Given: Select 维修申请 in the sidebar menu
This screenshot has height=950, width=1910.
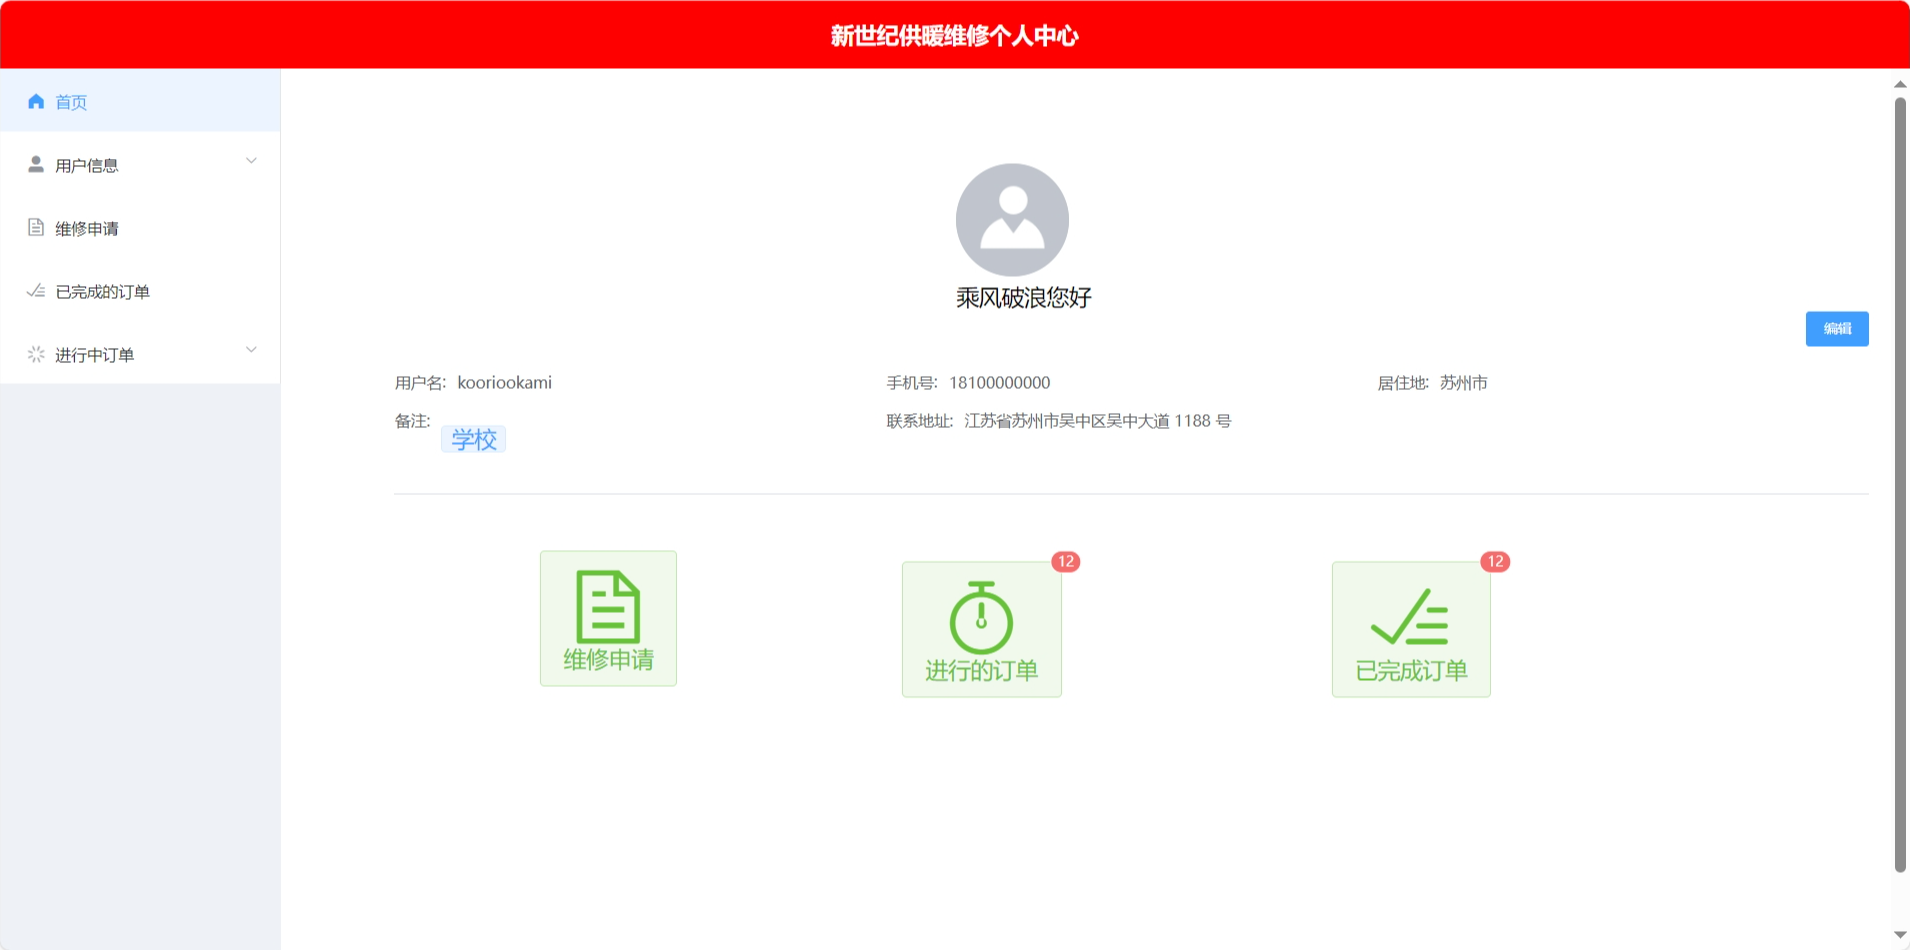Looking at the screenshot, I should click(x=87, y=229).
